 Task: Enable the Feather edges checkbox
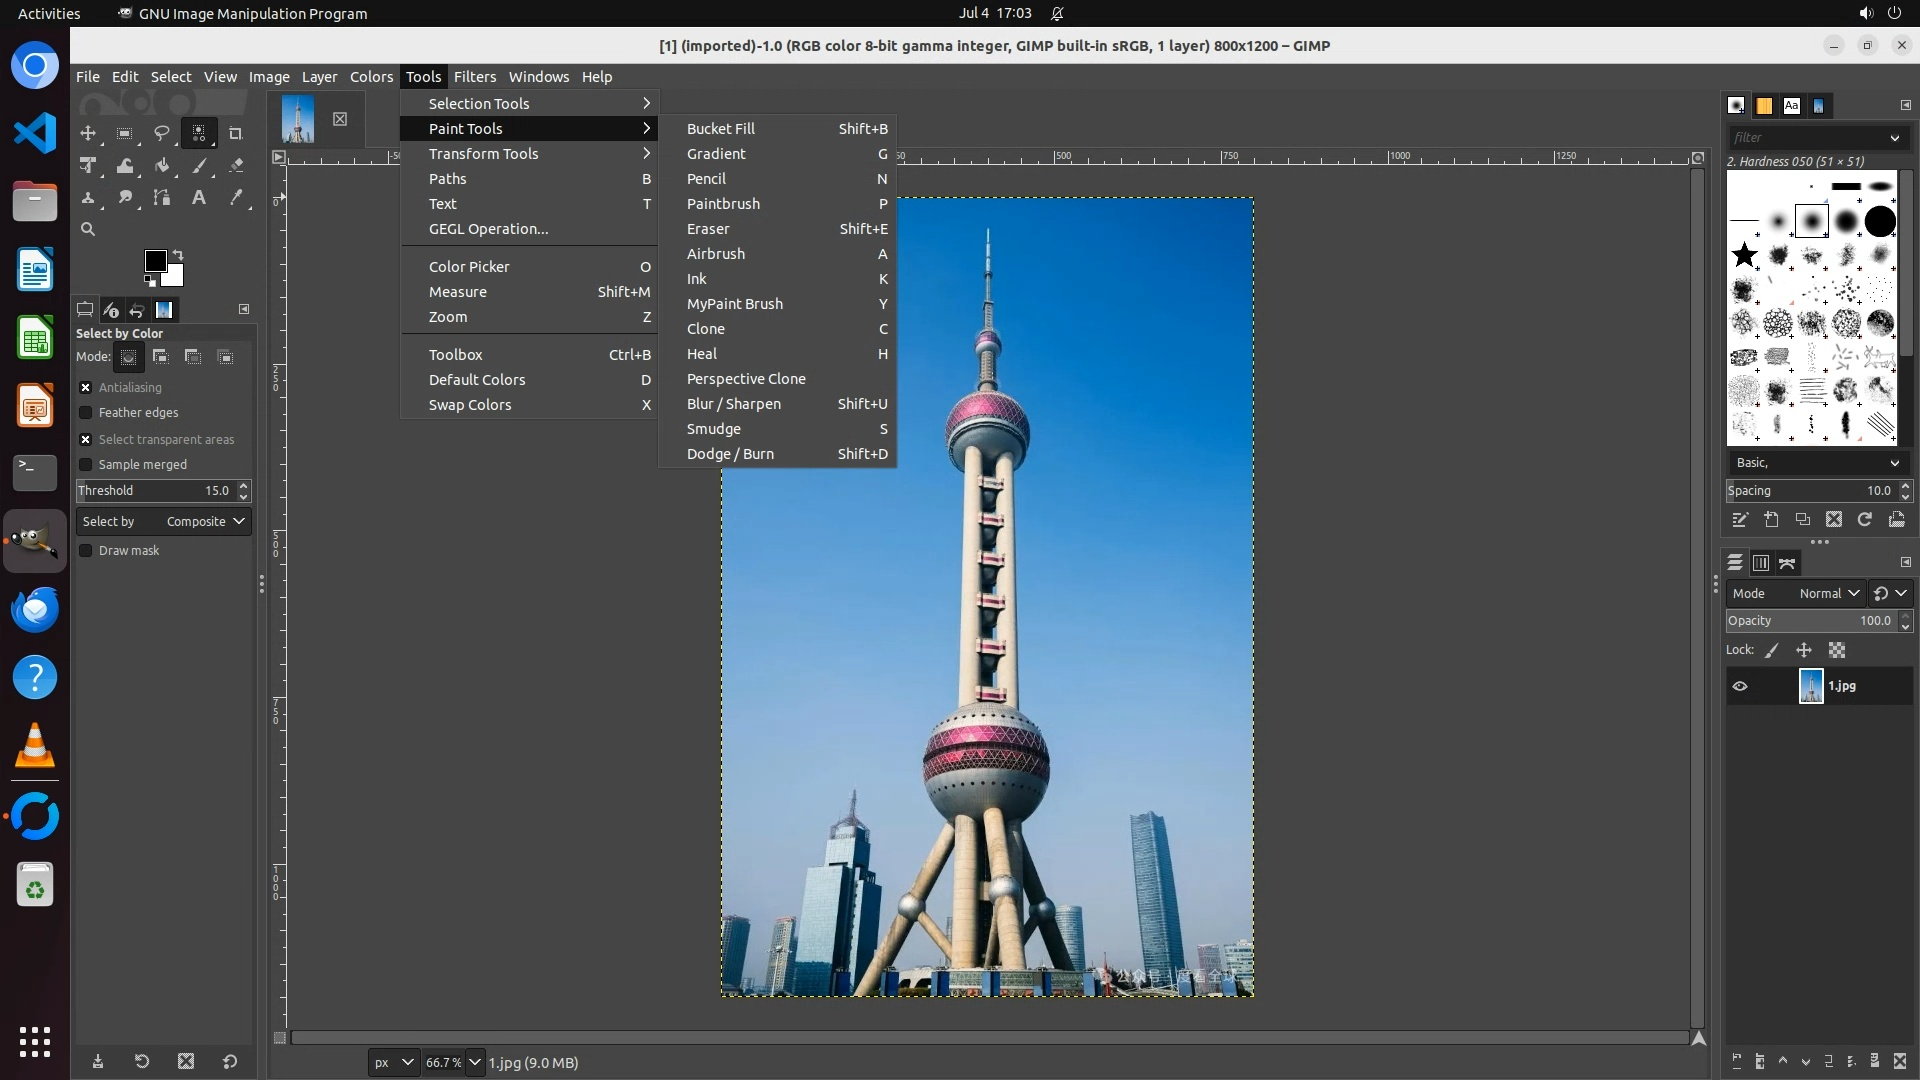pyautogui.click(x=86, y=413)
